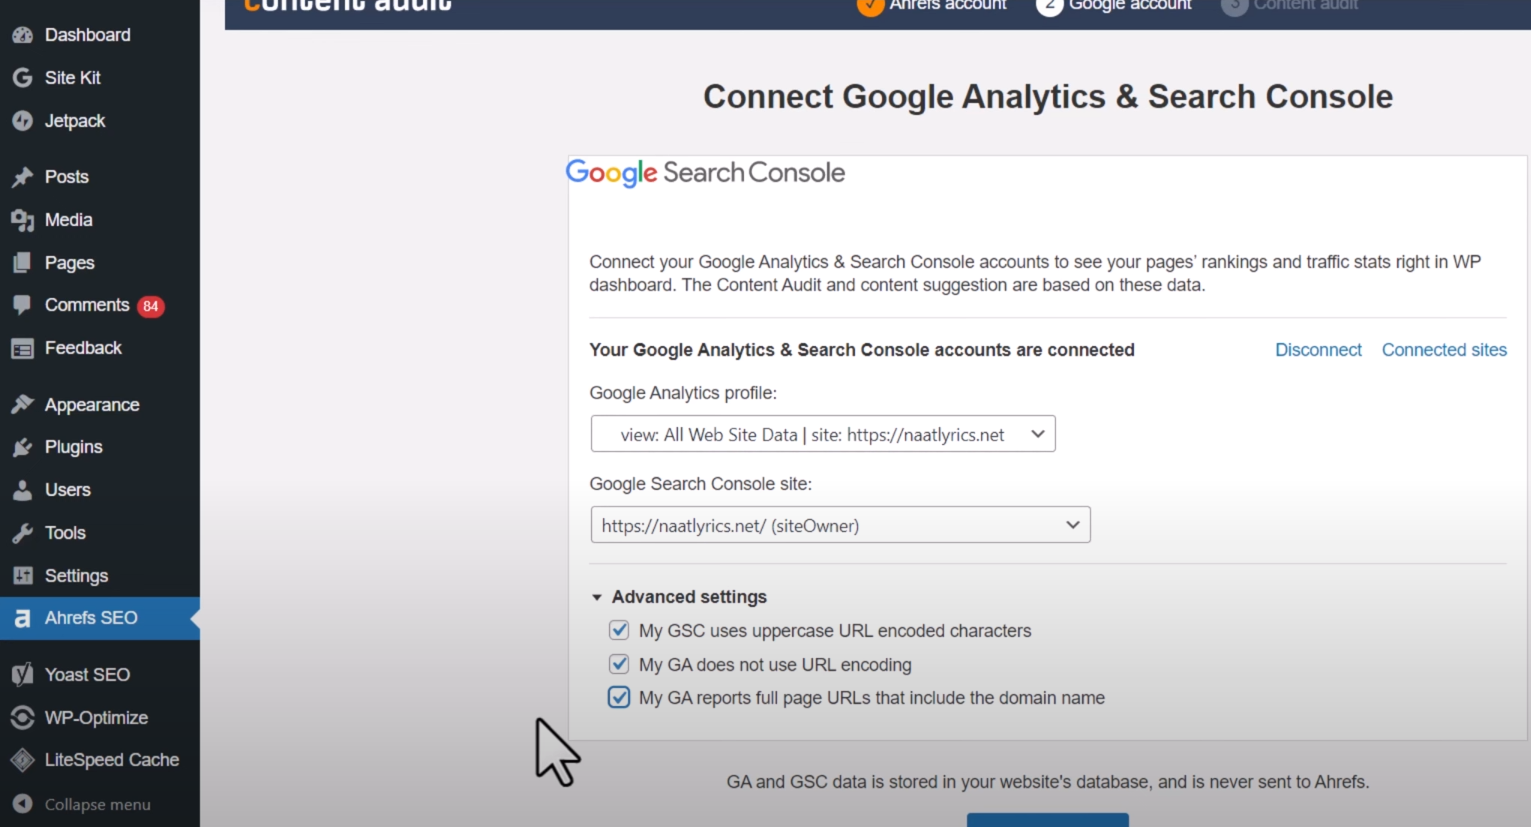Open the Google Analytics profile dropdown

(x=823, y=434)
